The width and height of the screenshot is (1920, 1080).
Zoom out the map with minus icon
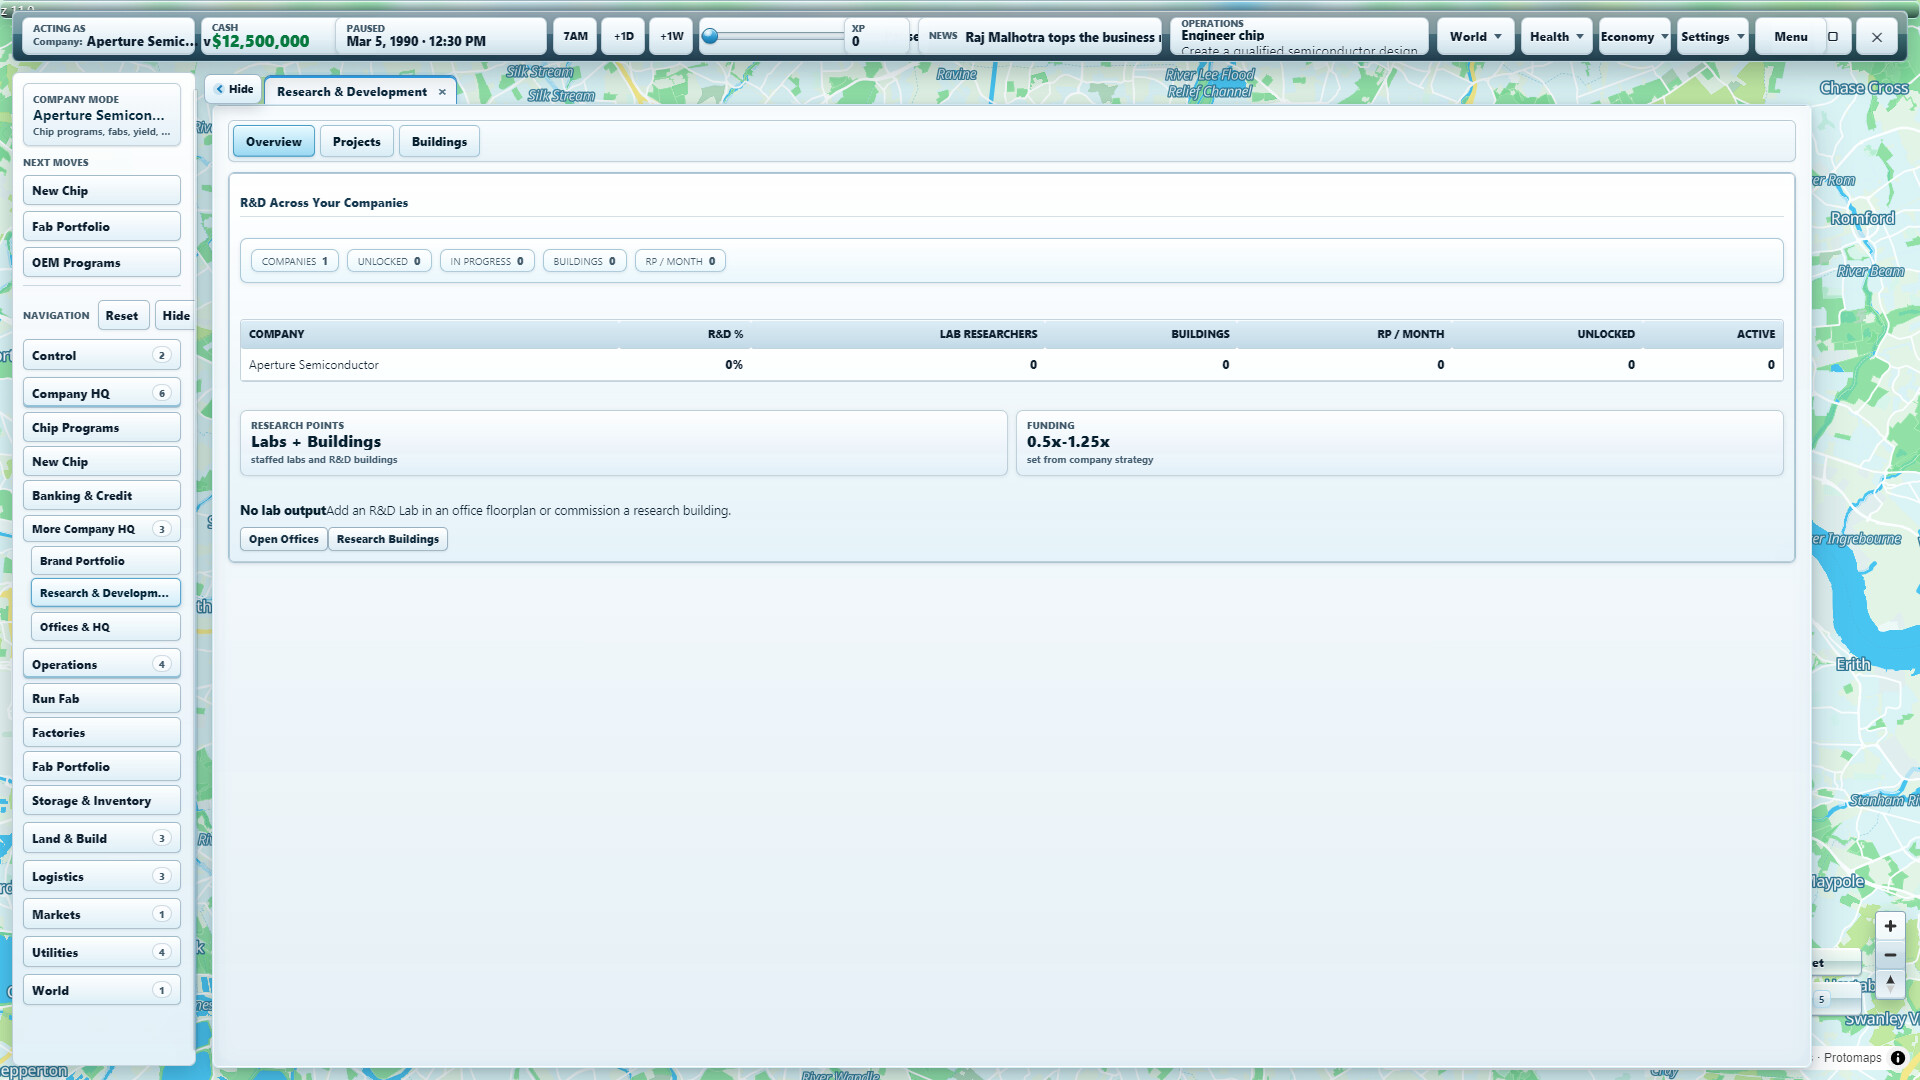coord(1890,955)
